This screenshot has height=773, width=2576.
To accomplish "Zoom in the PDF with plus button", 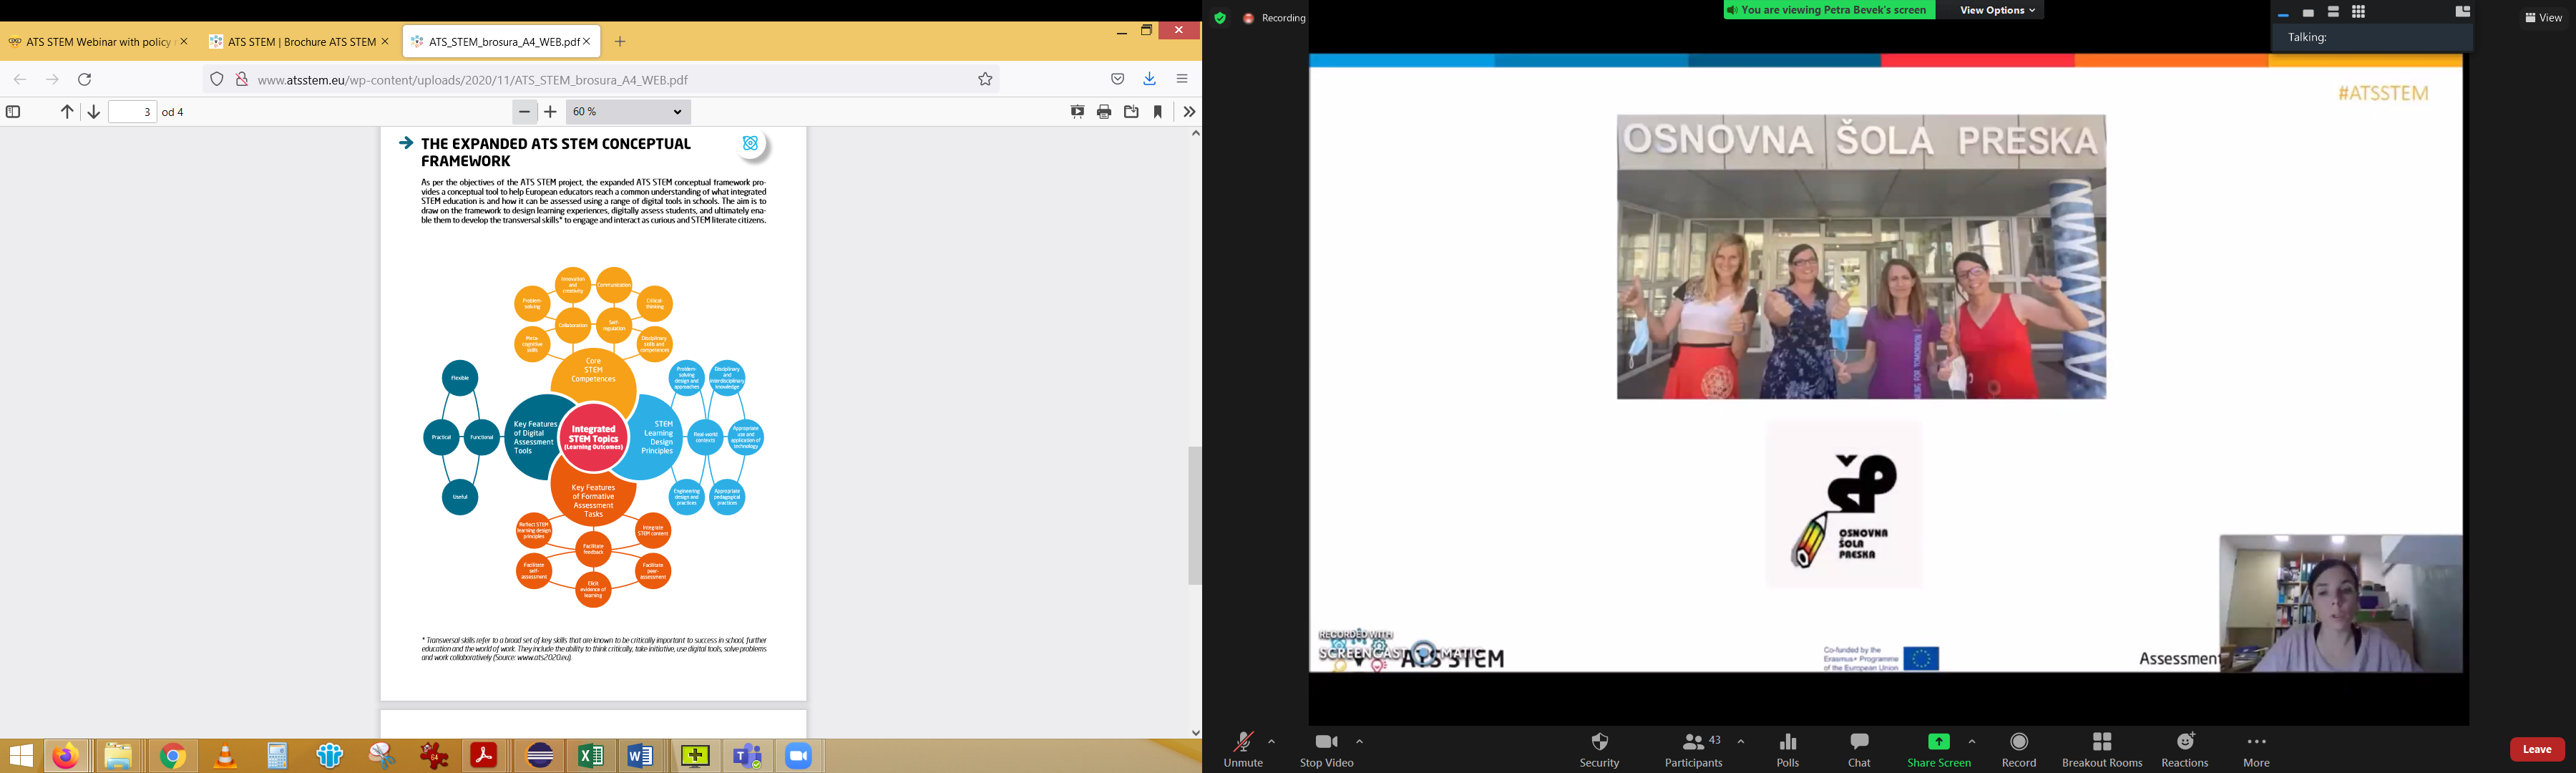I will [x=550, y=112].
